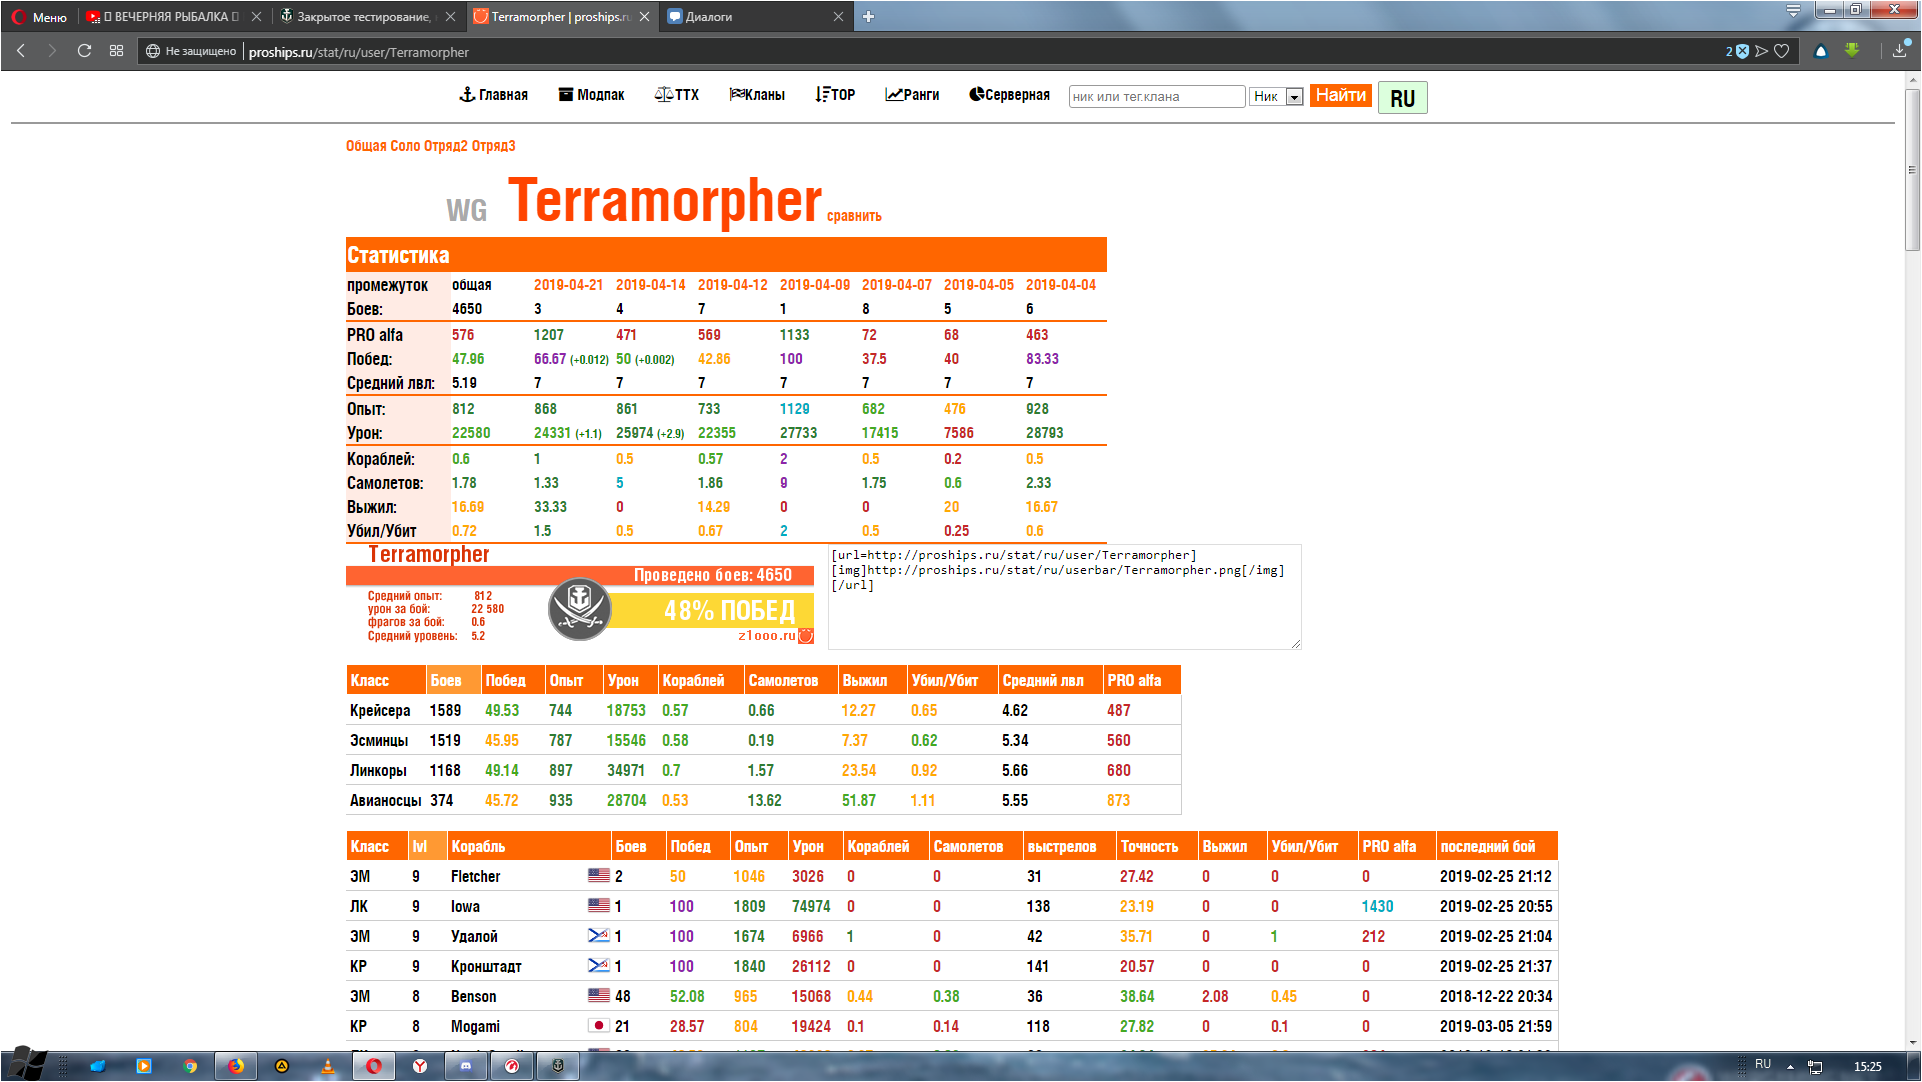The width and height of the screenshot is (1922, 1082).
Task: Click the Авианосцы class row label
Action: point(385,801)
